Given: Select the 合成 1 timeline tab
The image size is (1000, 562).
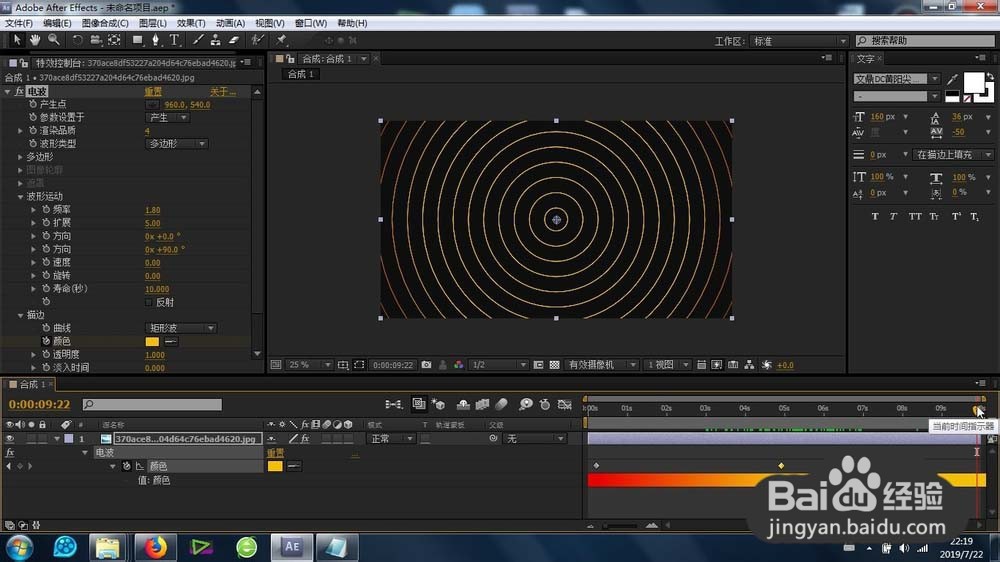Looking at the screenshot, I should click(32, 384).
